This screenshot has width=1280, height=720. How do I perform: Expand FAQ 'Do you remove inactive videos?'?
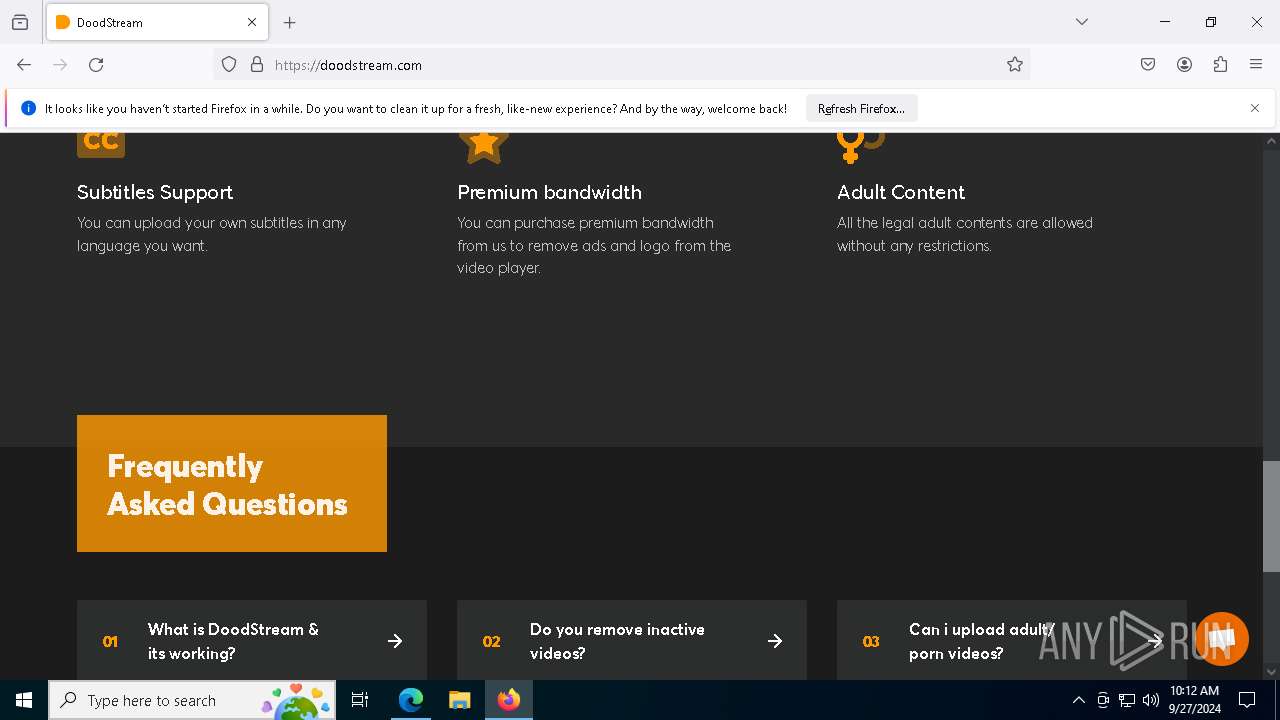click(632, 640)
